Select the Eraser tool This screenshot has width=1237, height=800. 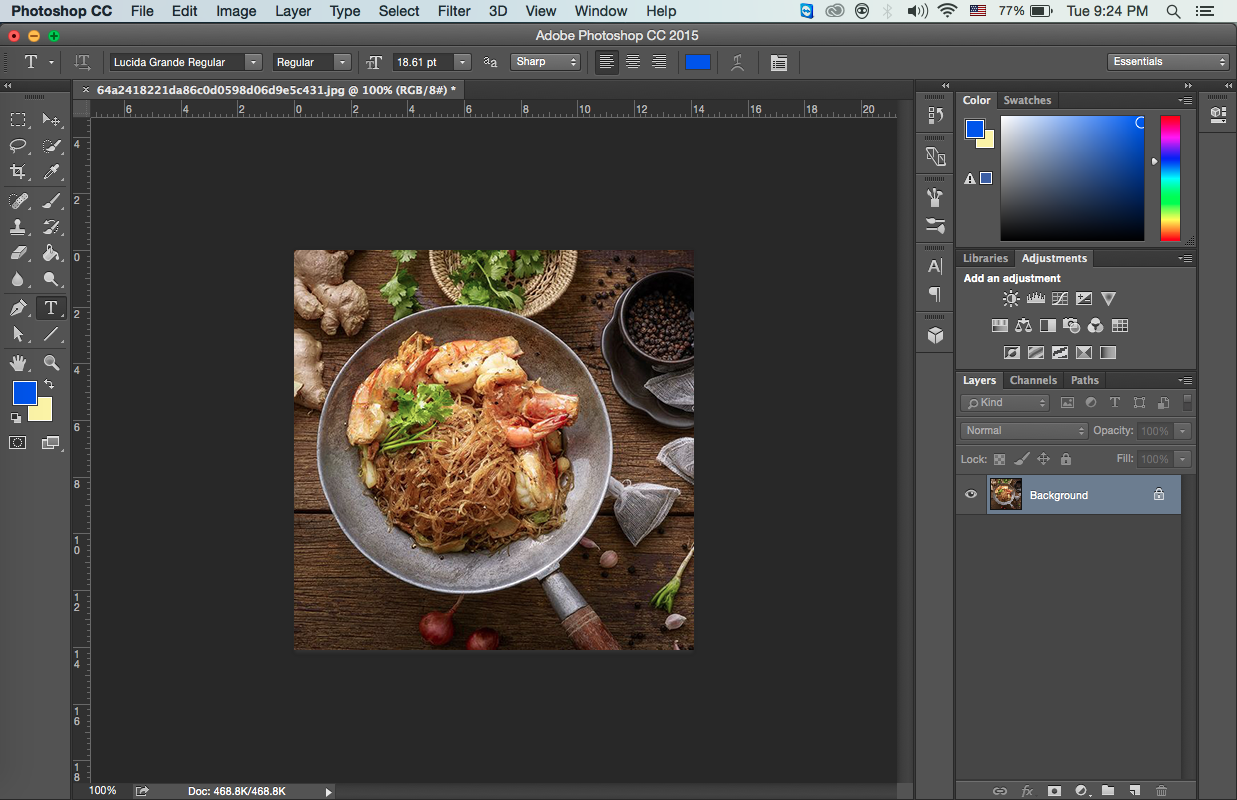coord(18,253)
